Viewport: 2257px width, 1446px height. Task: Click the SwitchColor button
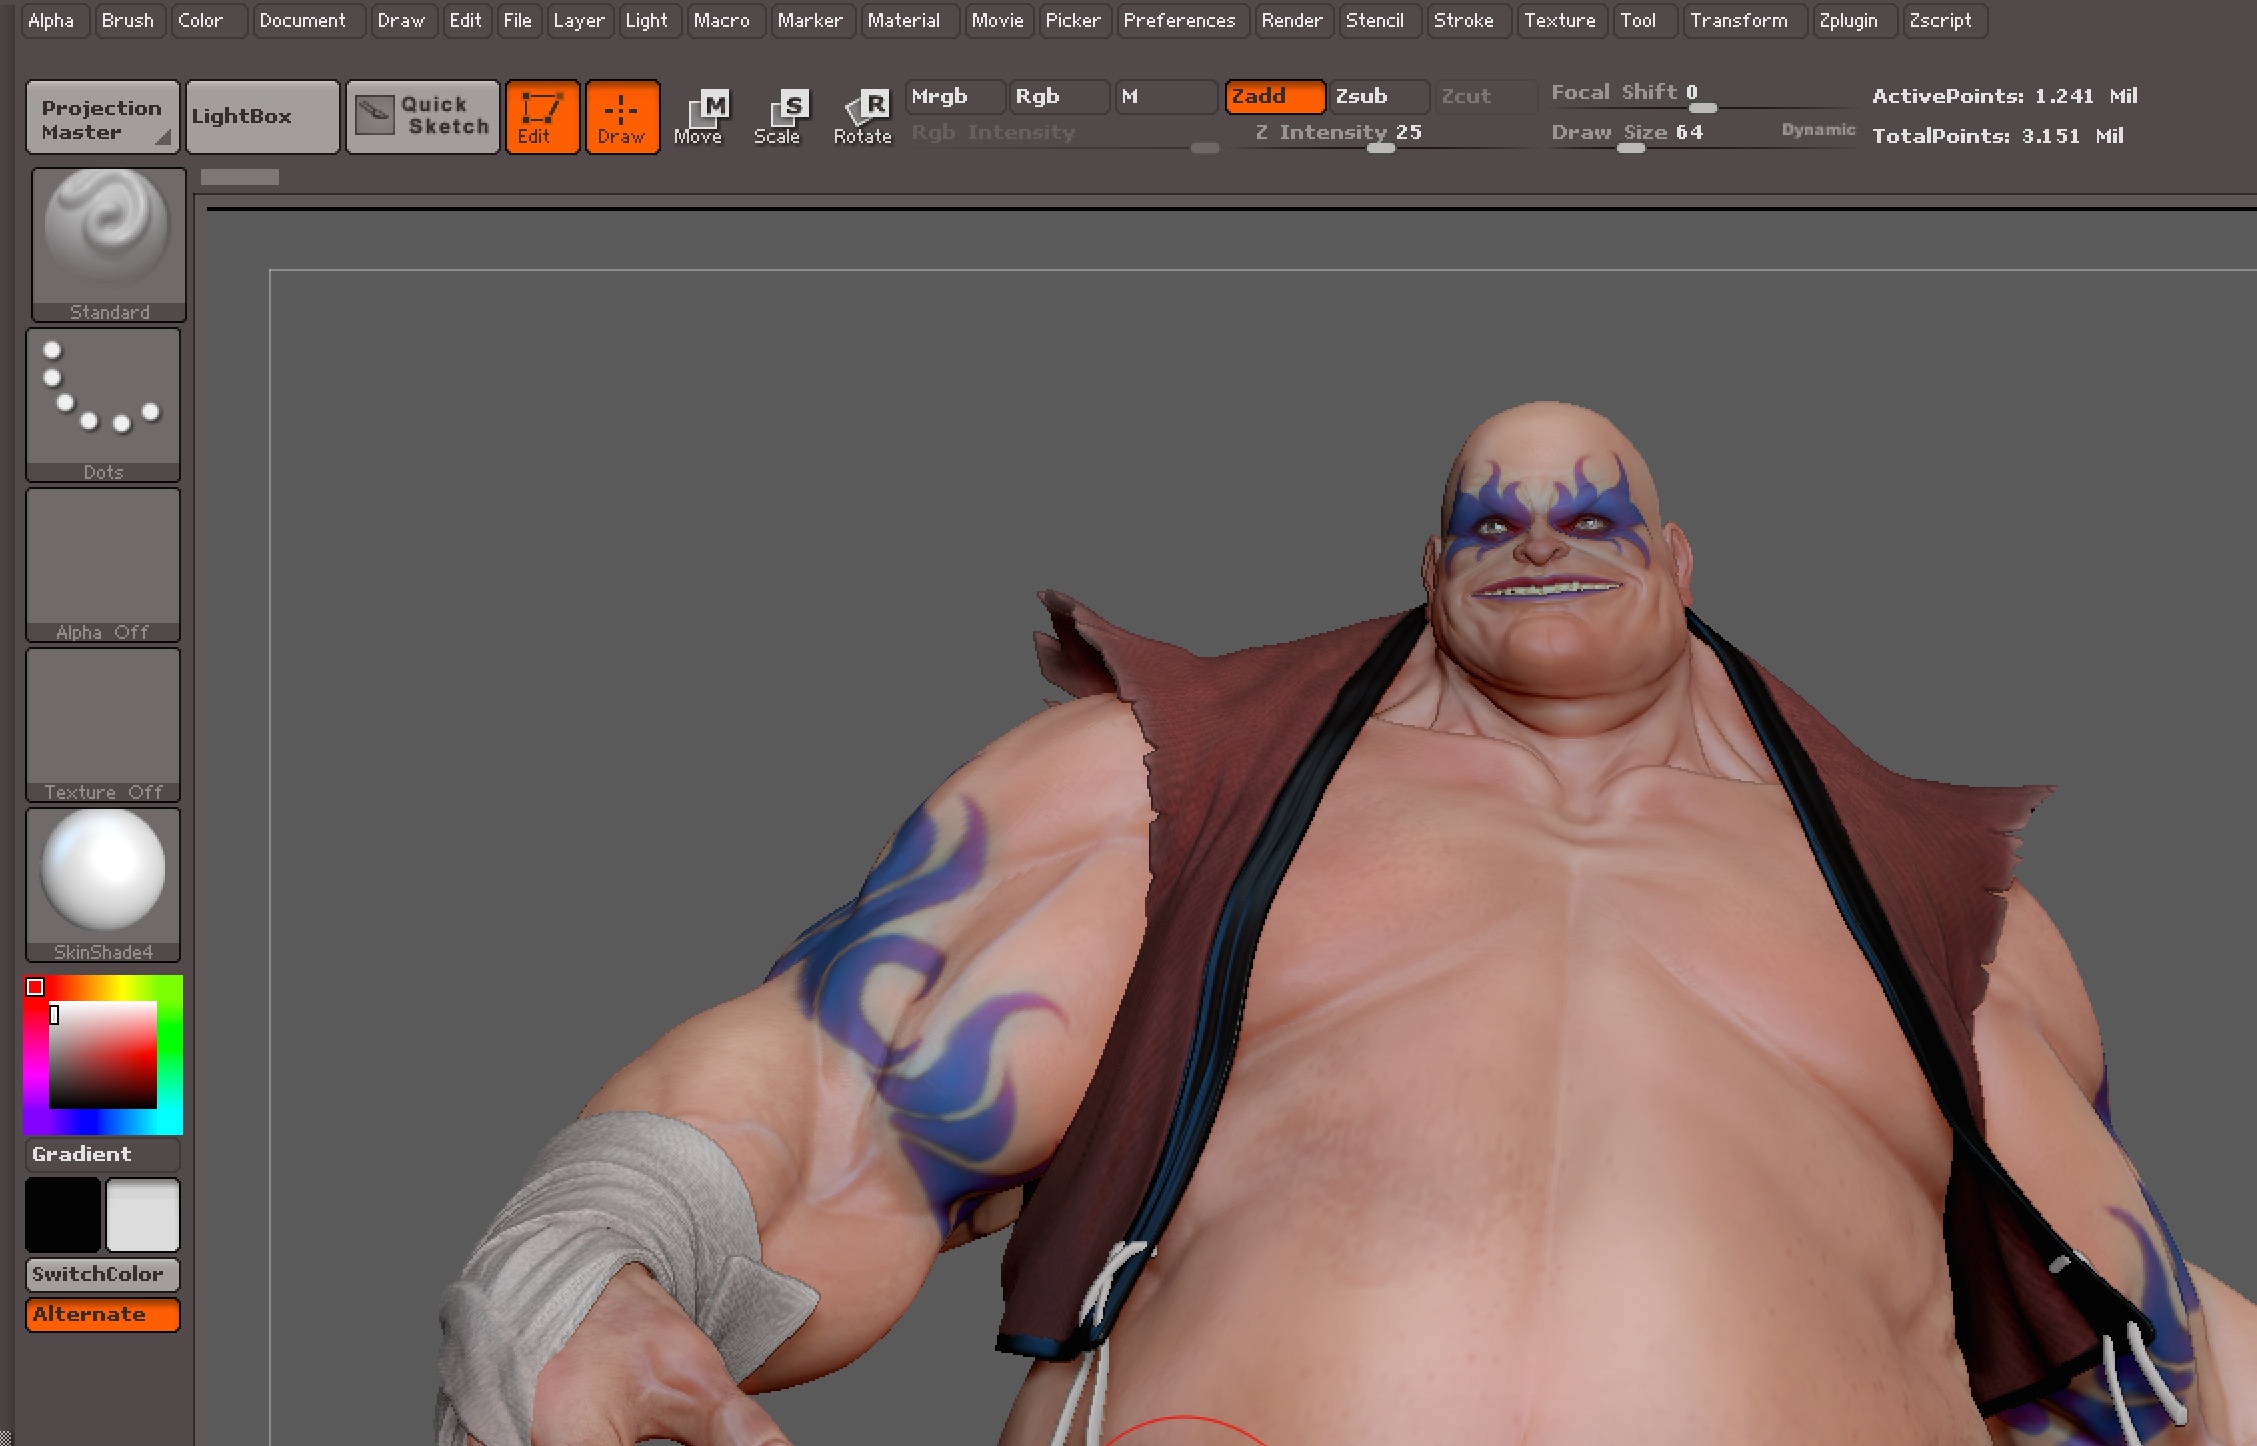[102, 1274]
